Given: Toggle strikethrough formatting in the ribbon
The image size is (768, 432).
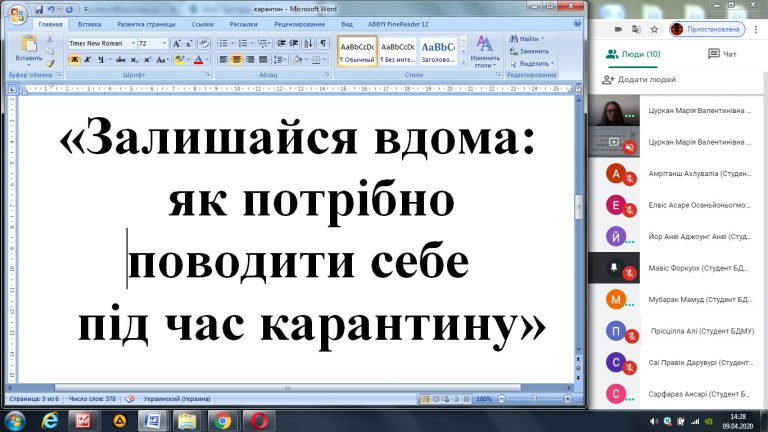Looking at the screenshot, I should [118, 60].
